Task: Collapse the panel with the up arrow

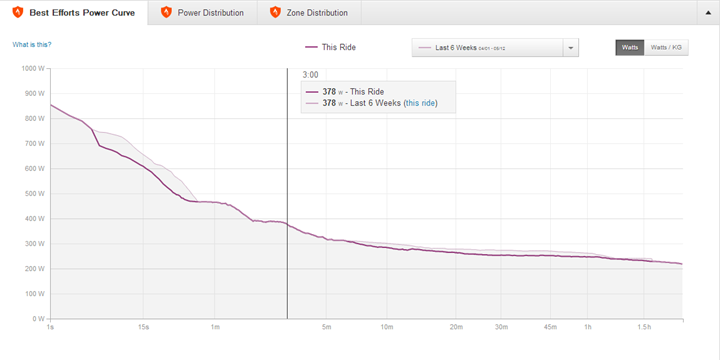Action: coord(708,13)
